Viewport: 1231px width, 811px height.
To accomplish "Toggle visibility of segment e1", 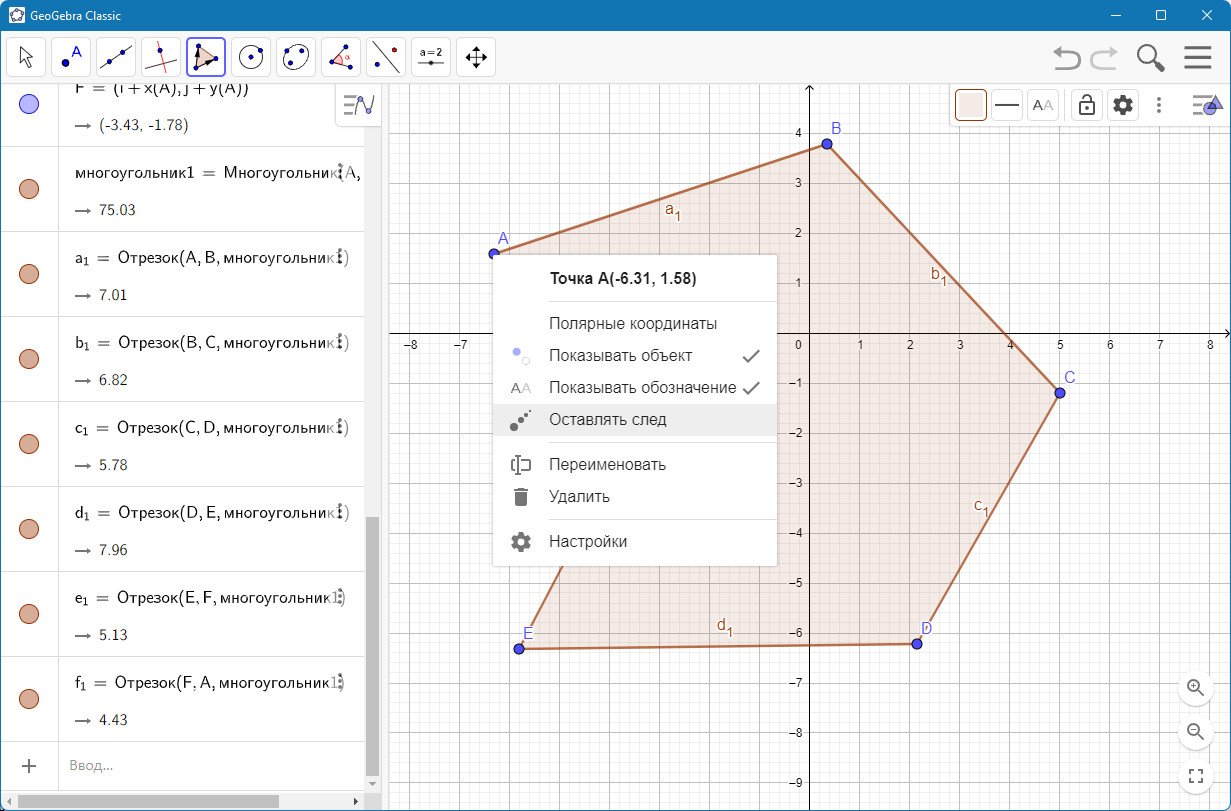I will click(29, 614).
